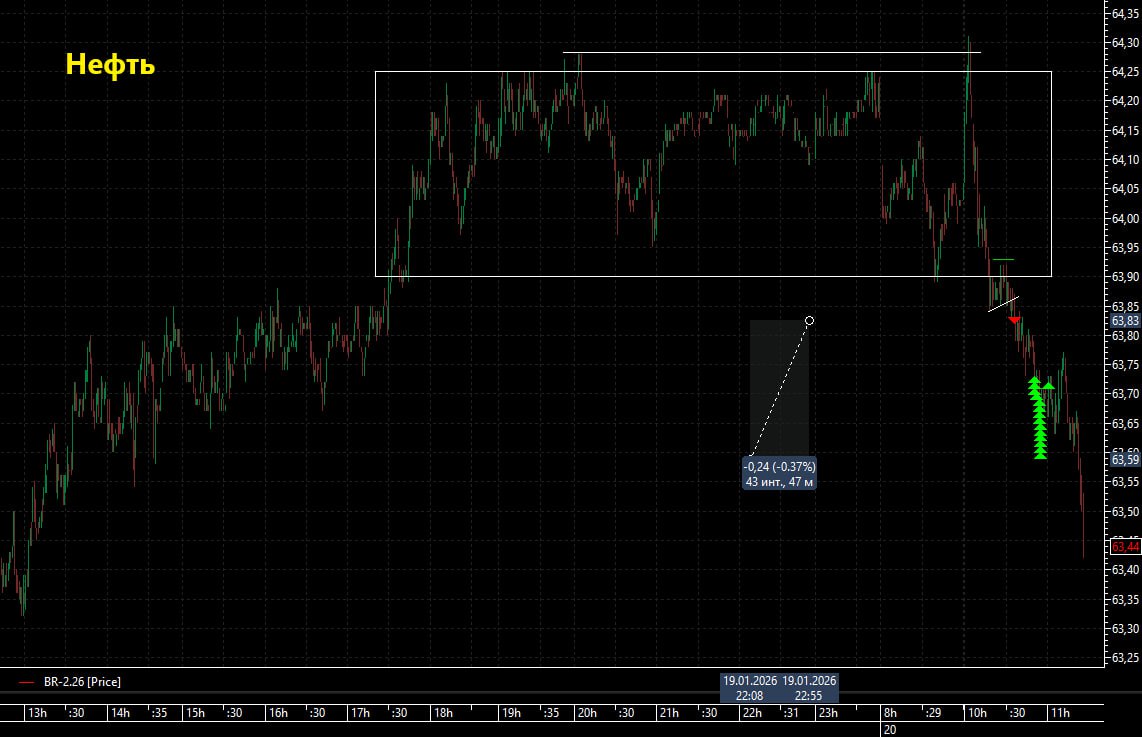Select the short white slanted trendline

coord(1003,304)
